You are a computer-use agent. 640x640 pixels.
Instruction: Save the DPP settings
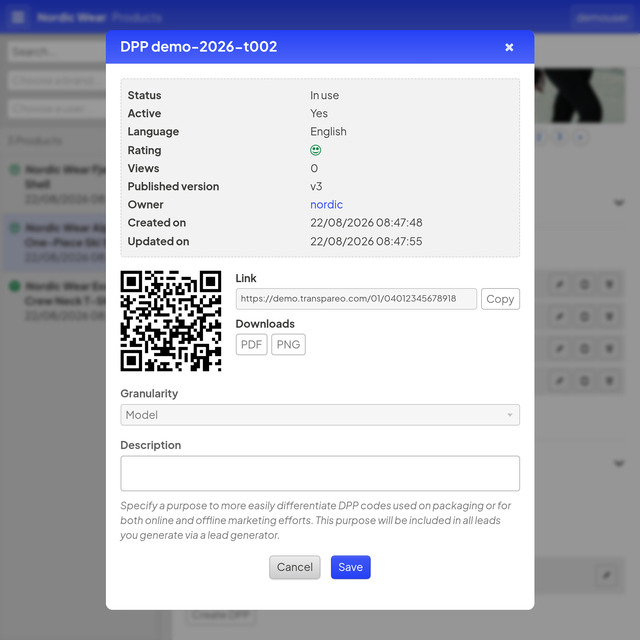point(351,567)
